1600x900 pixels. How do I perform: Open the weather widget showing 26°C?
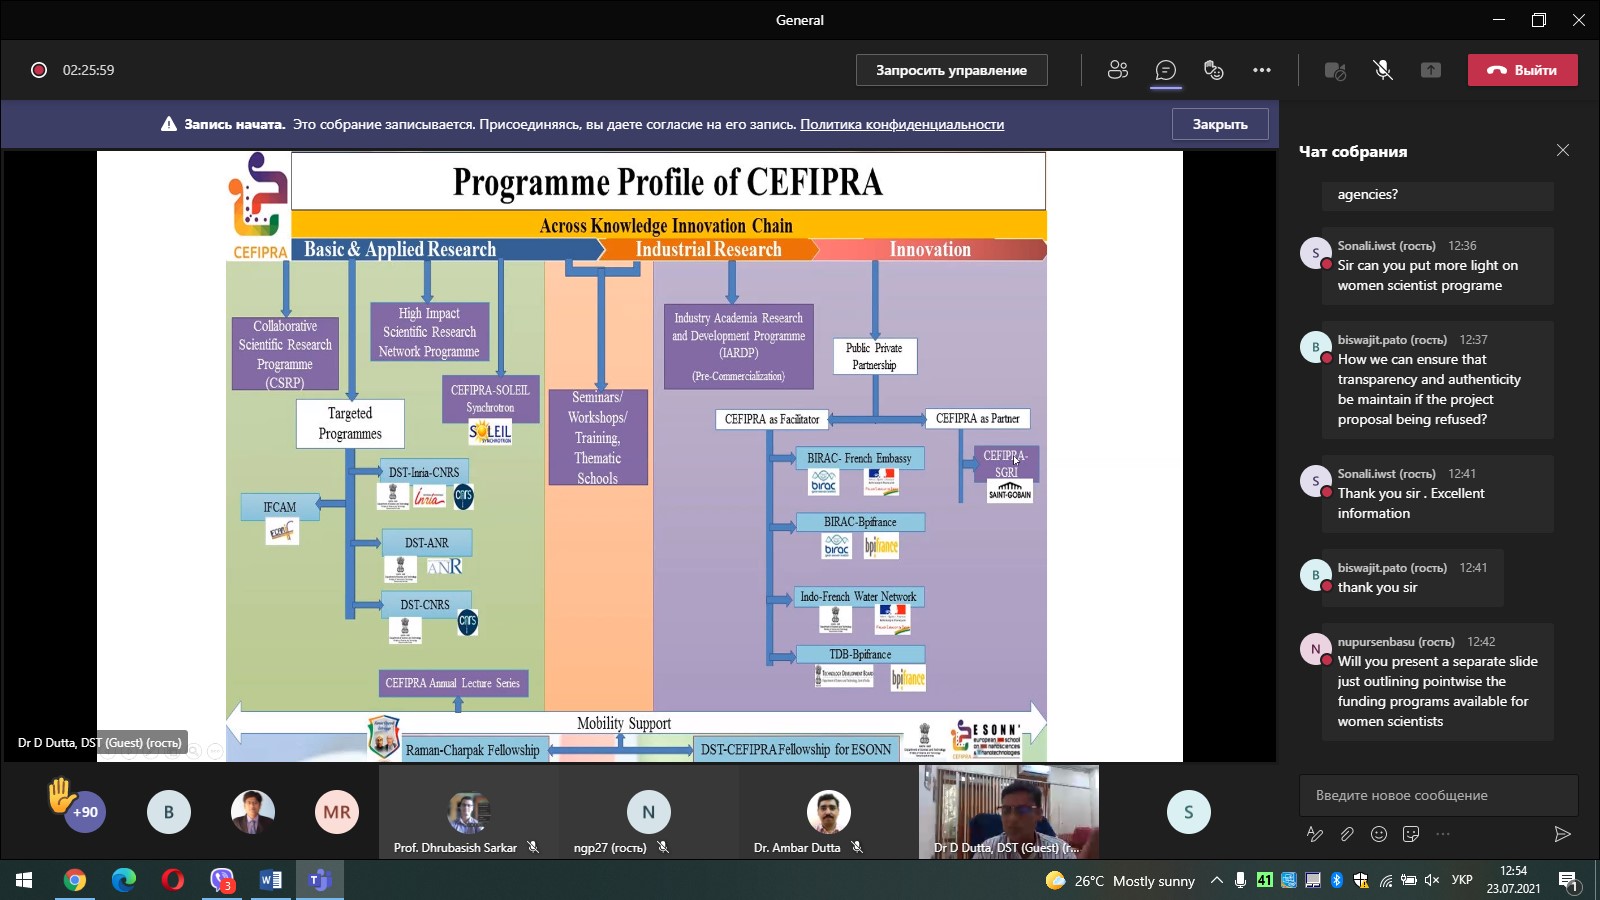(x=1120, y=881)
